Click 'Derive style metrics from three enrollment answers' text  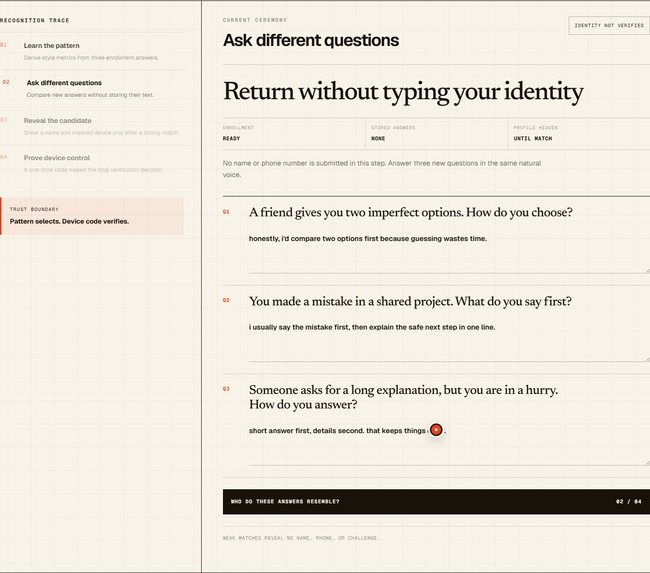[91, 58]
